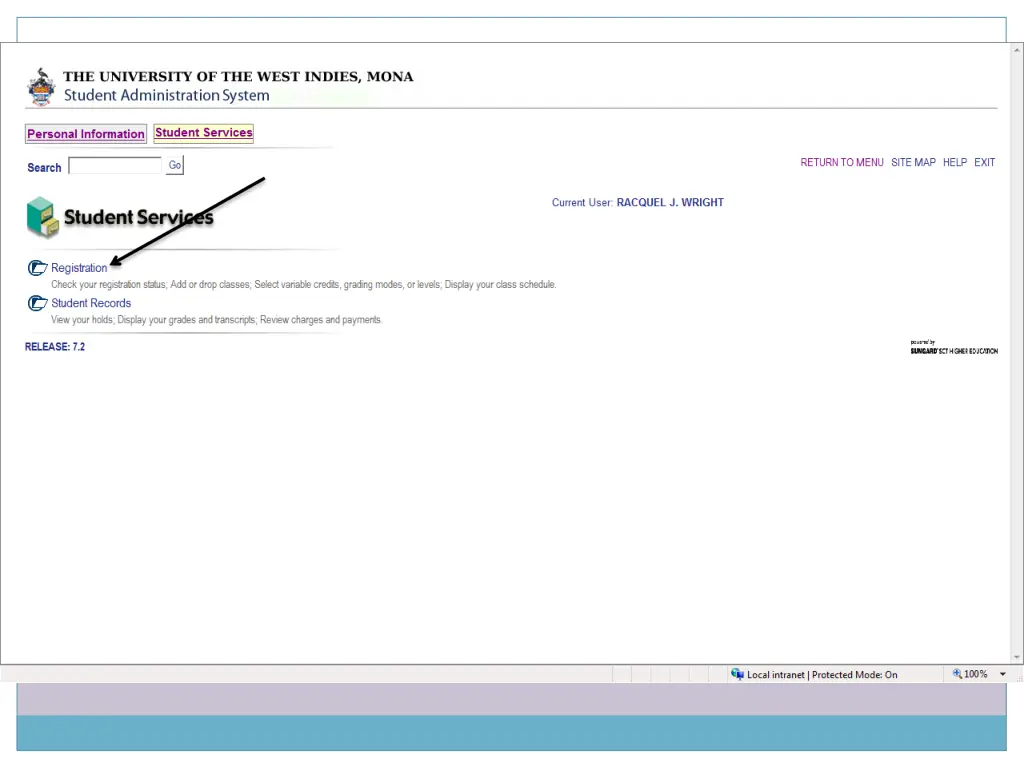Click the folder icon beside Registration
Image resolution: width=1024 pixels, height=768 pixels.
pos(37,268)
